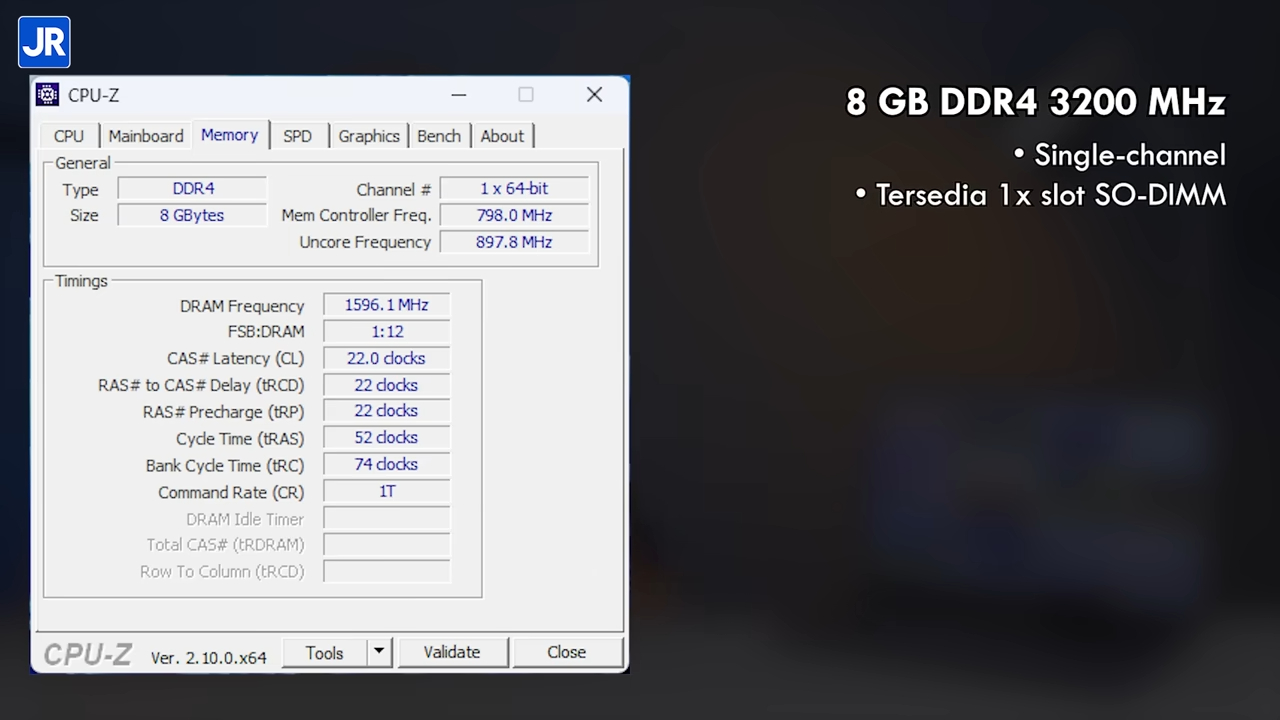Image resolution: width=1280 pixels, height=720 pixels.
Task: Open the Graphics tab
Action: pyautogui.click(x=368, y=136)
